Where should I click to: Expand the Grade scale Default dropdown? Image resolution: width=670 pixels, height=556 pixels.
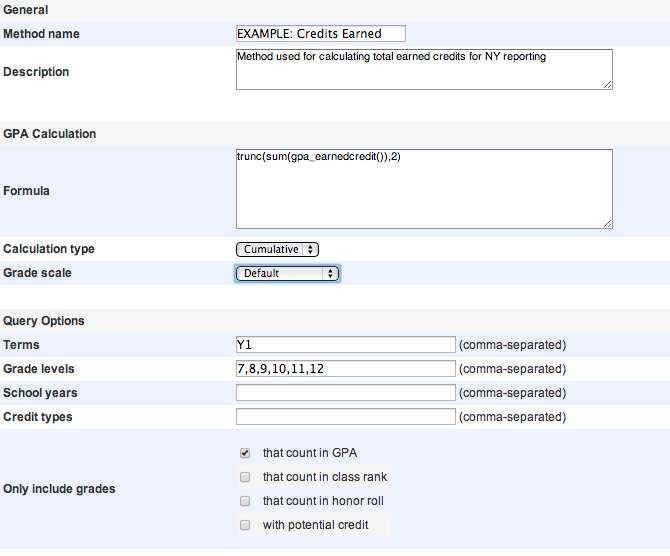point(288,273)
